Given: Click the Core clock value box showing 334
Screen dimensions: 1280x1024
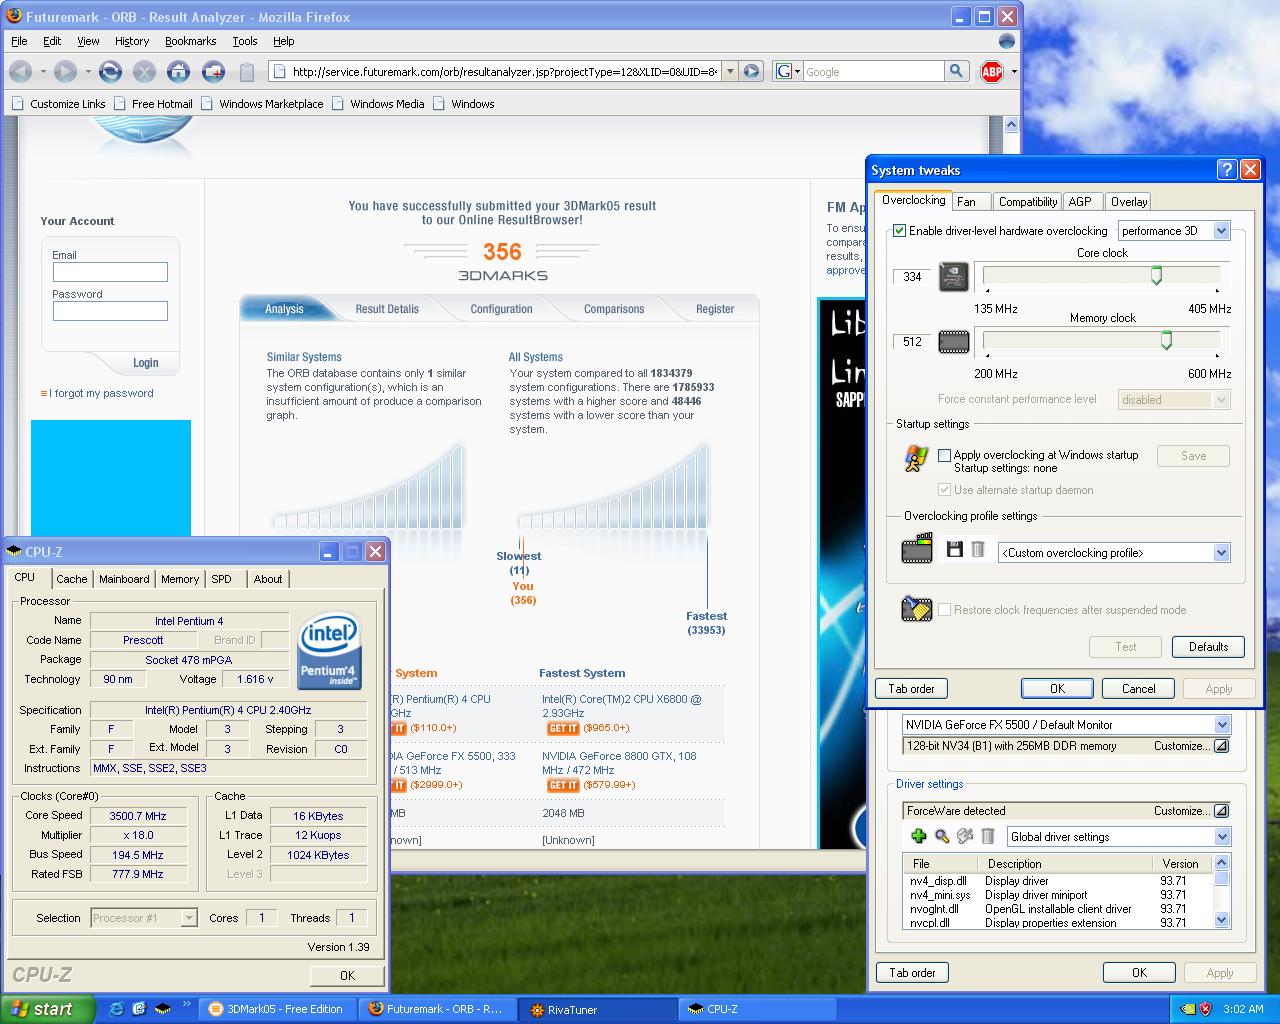Looking at the screenshot, I should (x=912, y=277).
